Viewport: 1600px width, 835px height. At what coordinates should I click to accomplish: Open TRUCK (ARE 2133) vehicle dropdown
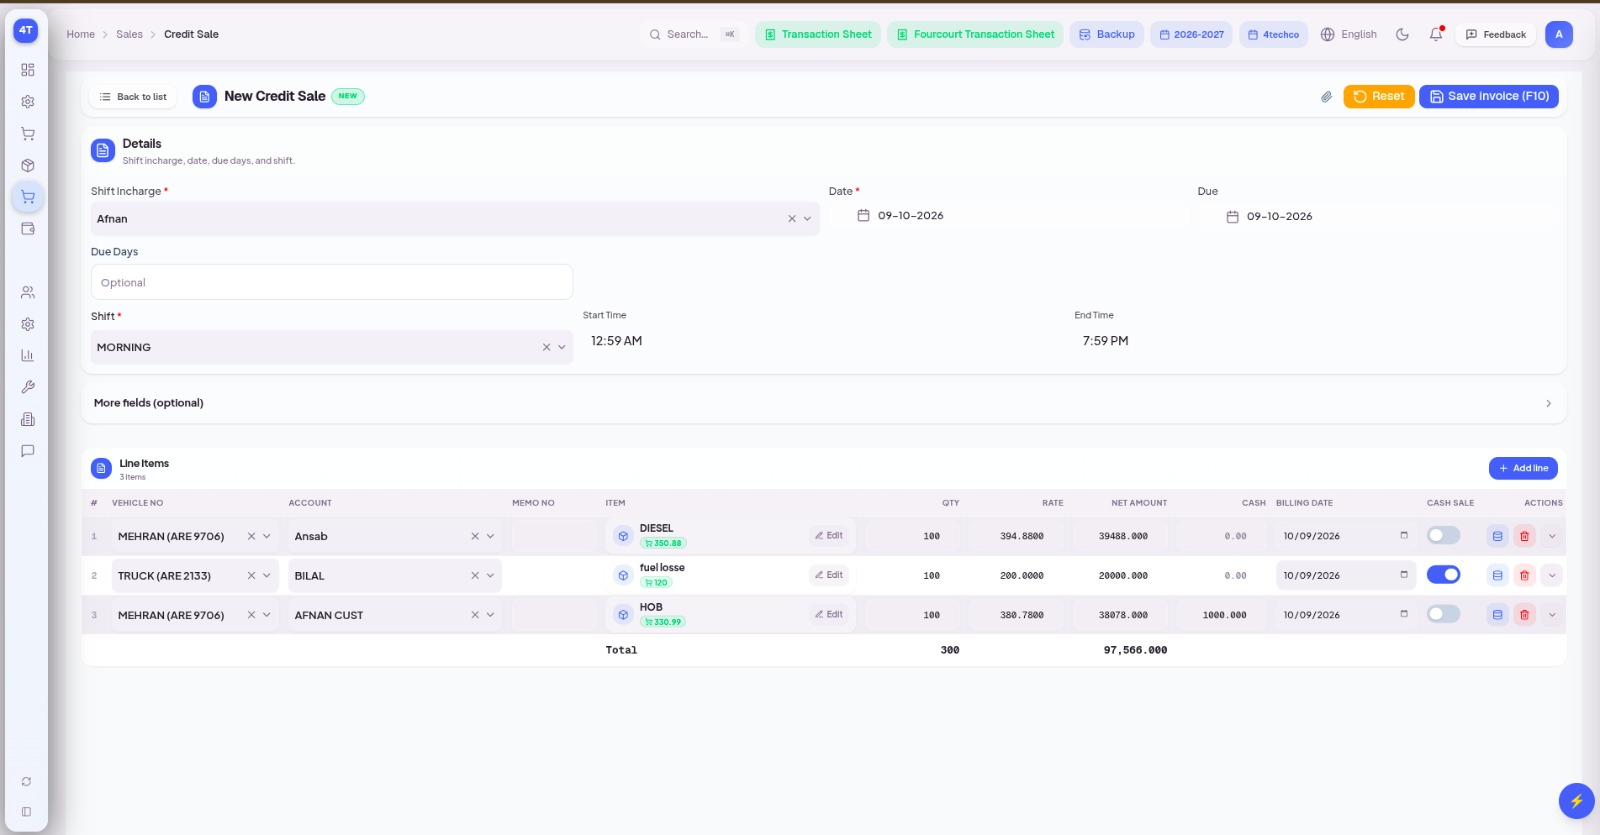(x=195, y=576)
